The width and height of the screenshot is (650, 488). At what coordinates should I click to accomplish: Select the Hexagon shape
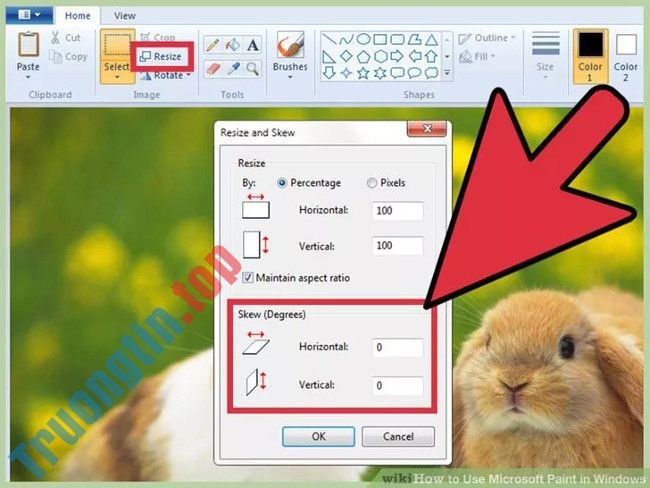click(x=380, y=56)
